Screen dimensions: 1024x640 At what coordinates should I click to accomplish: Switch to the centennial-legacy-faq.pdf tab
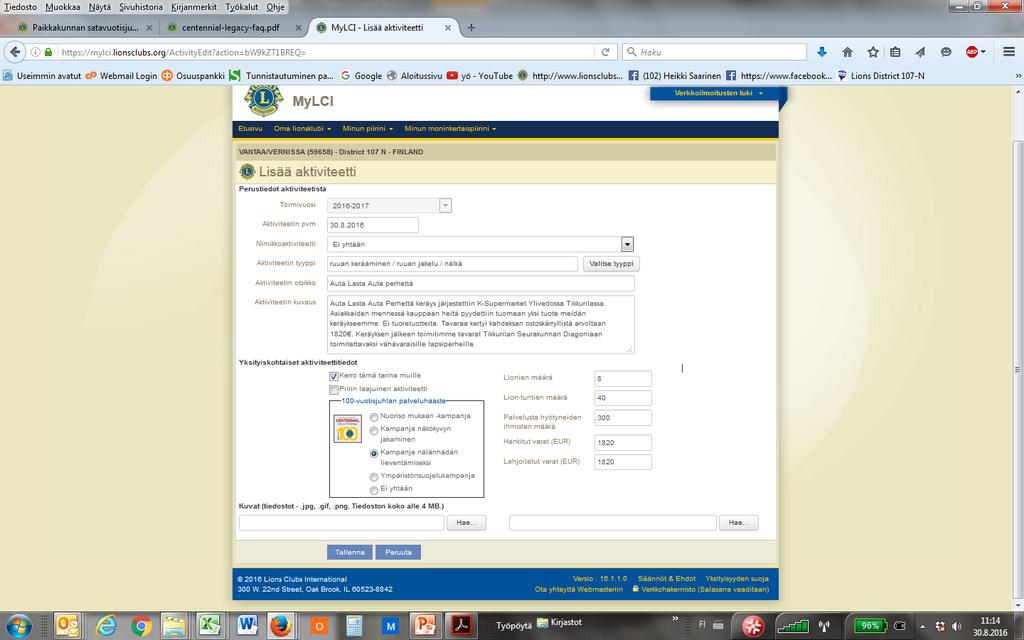pos(232,27)
